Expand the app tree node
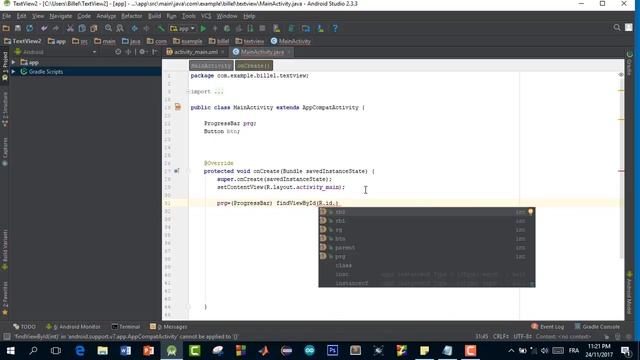 point(13,62)
